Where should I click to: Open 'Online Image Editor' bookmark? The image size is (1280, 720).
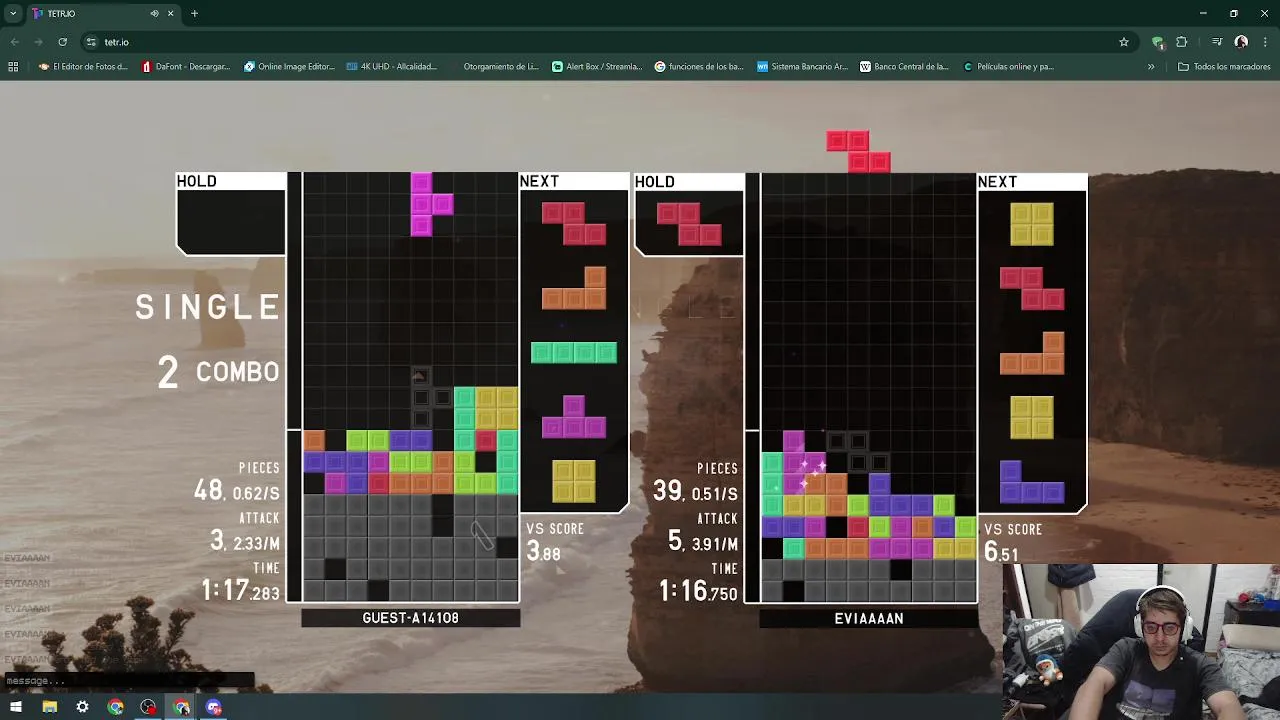(289, 67)
